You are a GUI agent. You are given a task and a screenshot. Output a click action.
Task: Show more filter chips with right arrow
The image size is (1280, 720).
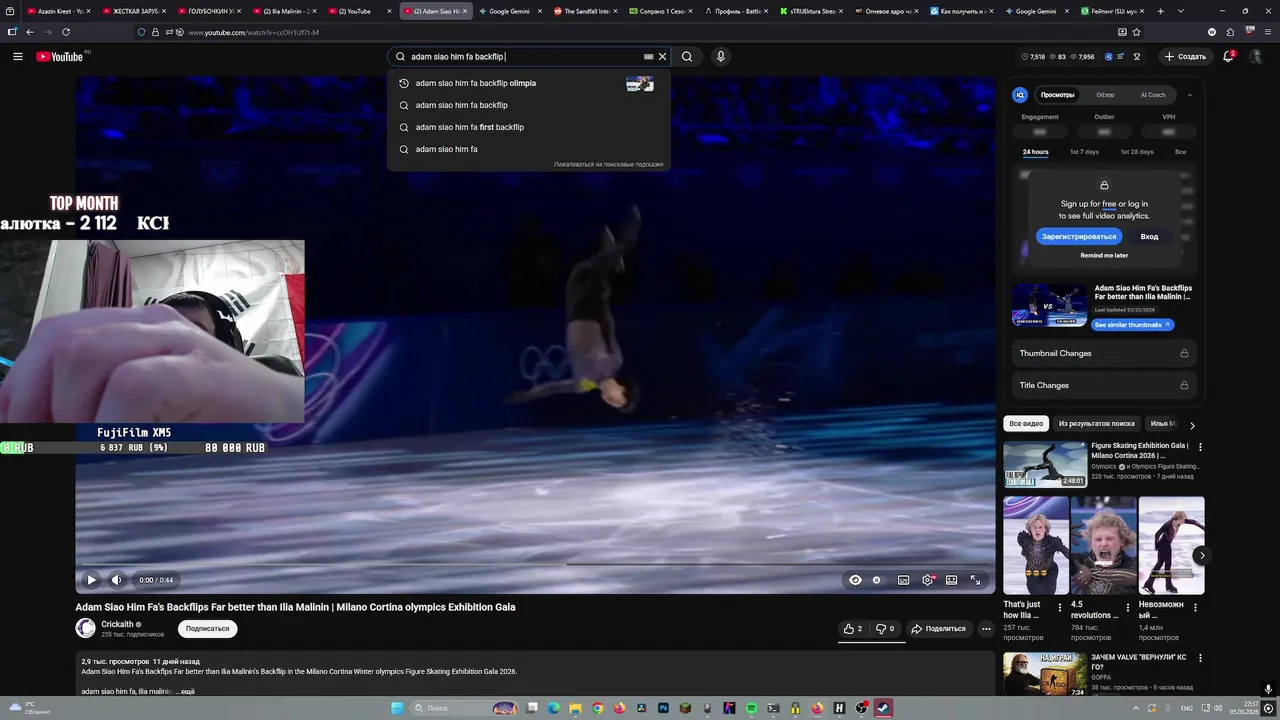tap(1192, 425)
